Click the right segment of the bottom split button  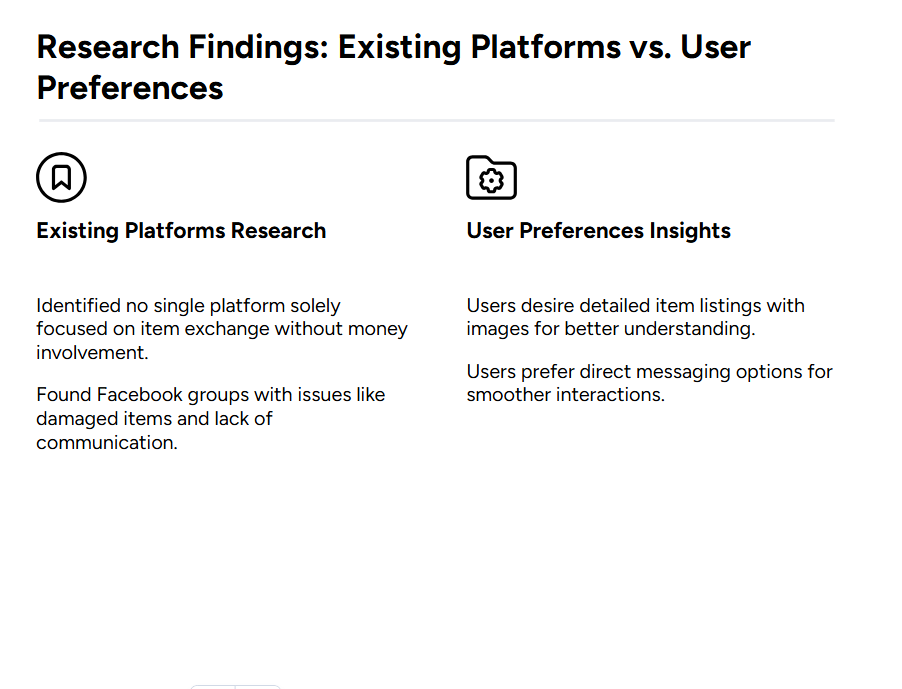tap(258, 687)
